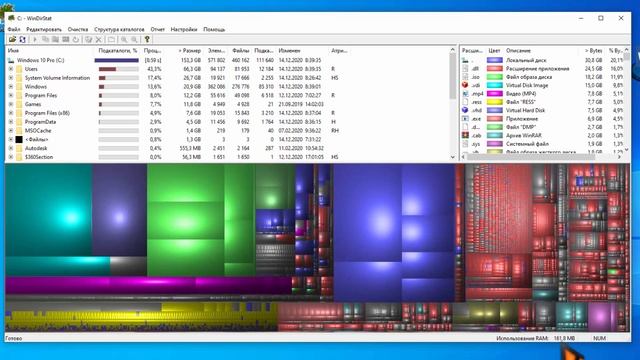Click the Help question mark icon
The width and height of the screenshot is (640, 360).
tap(147, 40)
